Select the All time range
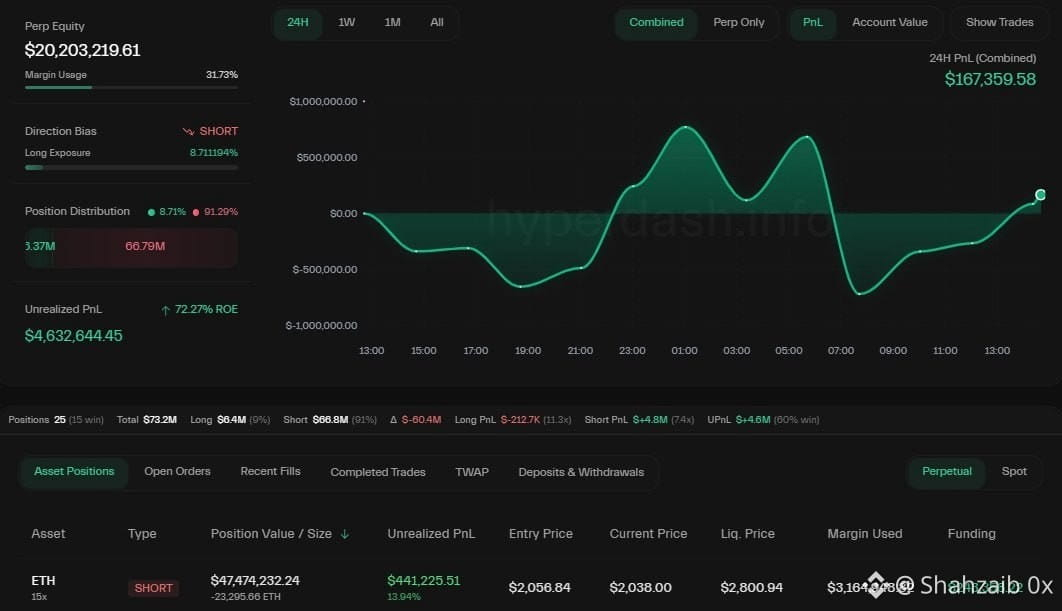 (x=437, y=22)
